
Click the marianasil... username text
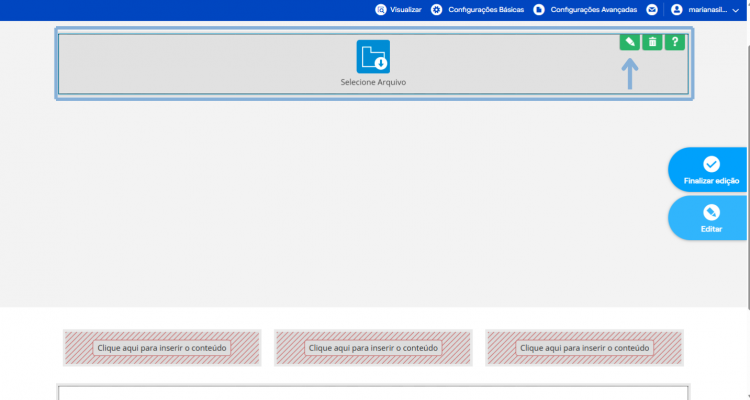point(708,10)
